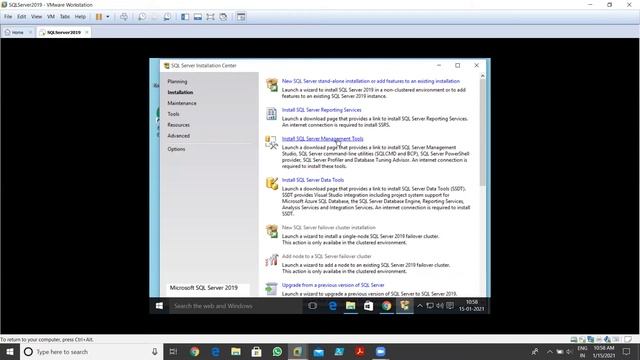Click guest volume speaker icon

tap(440, 306)
